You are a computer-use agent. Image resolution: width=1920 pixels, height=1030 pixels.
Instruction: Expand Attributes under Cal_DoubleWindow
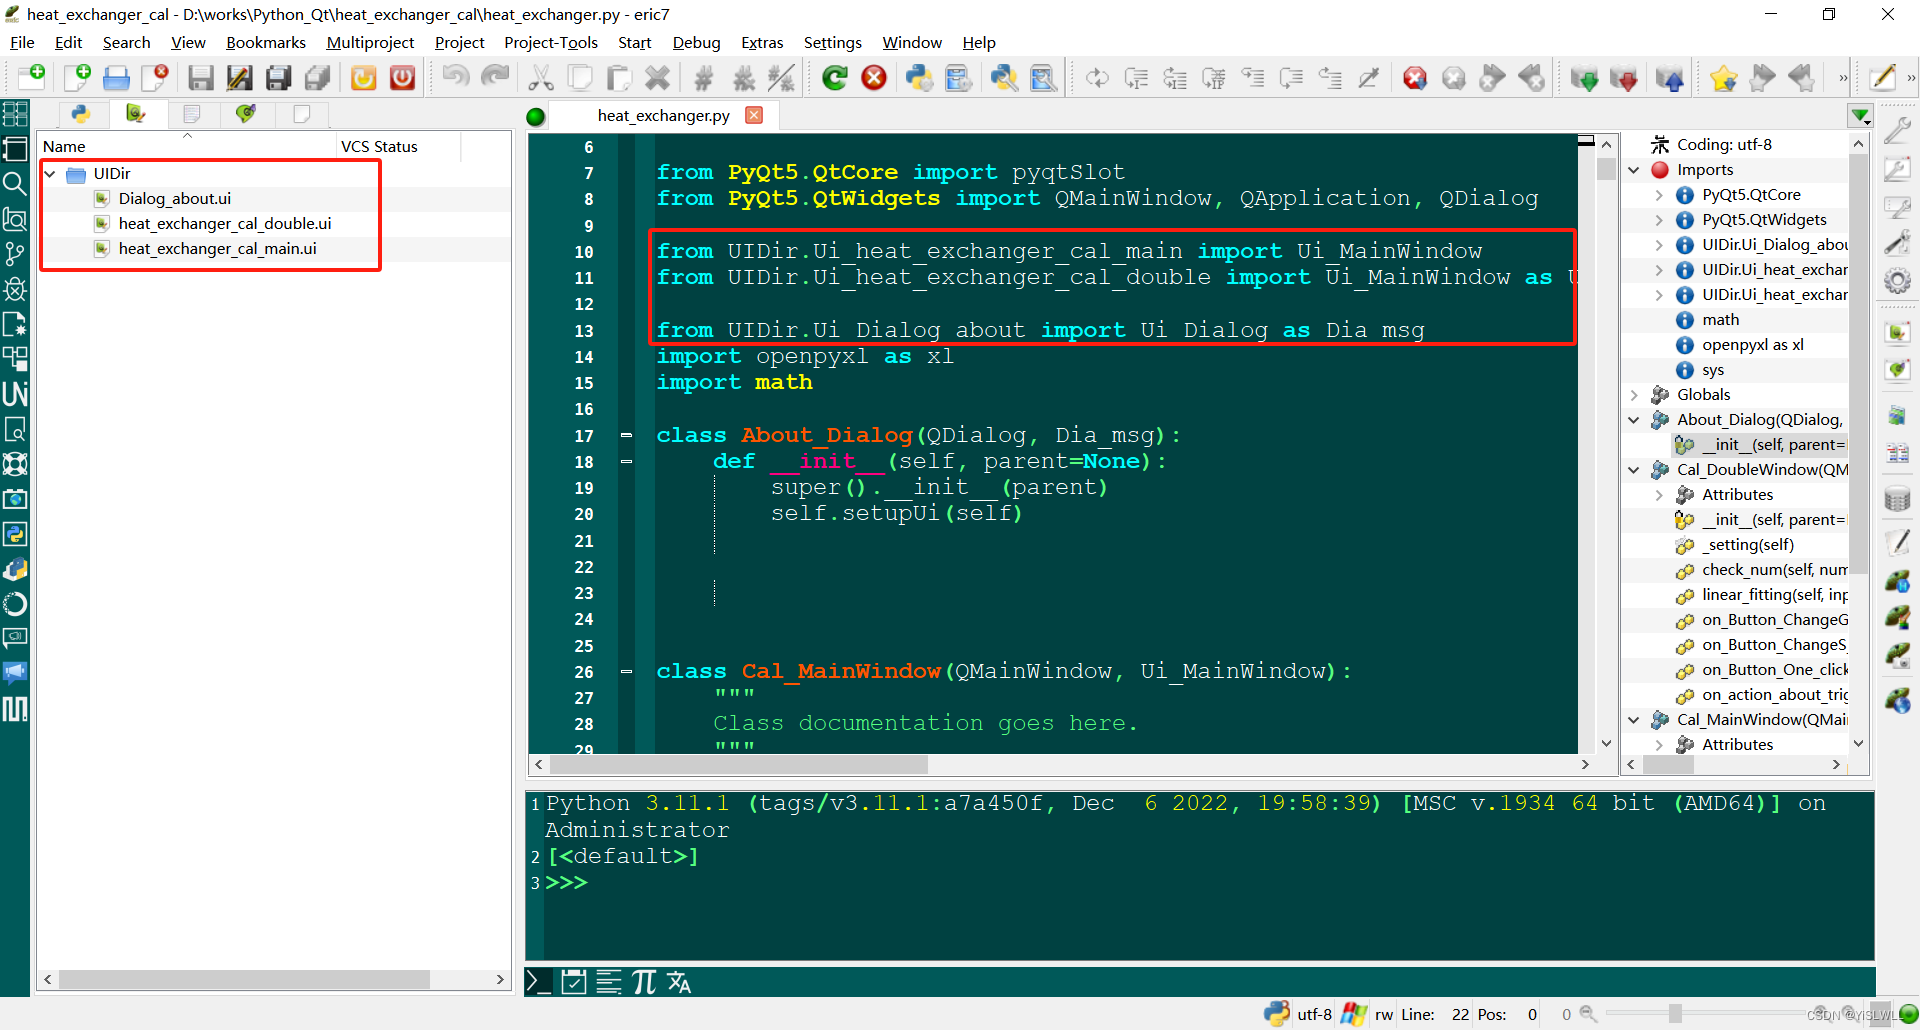(1659, 495)
